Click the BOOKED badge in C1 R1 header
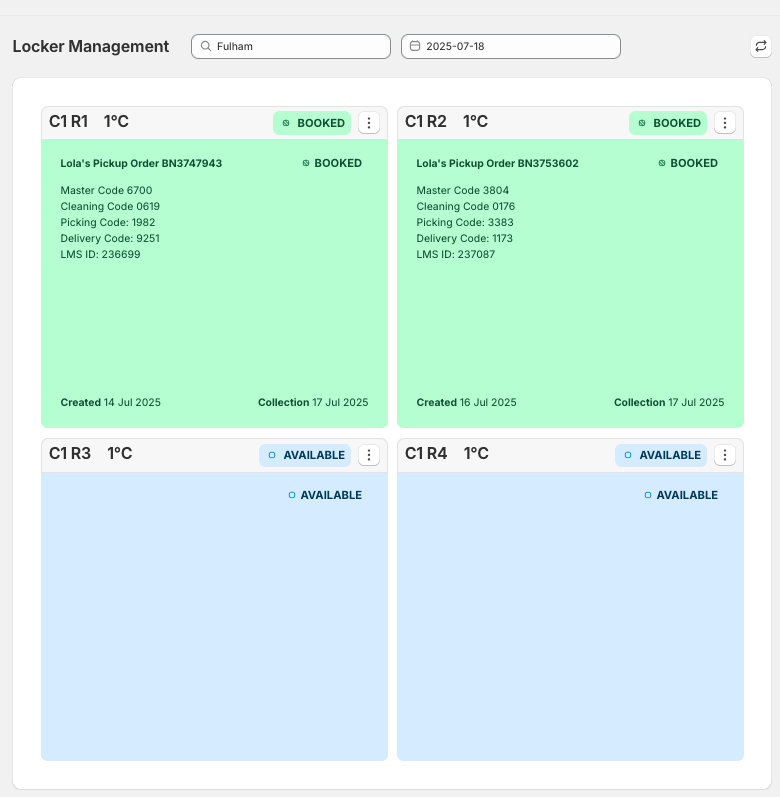The width and height of the screenshot is (780, 797). pyautogui.click(x=312, y=123)
